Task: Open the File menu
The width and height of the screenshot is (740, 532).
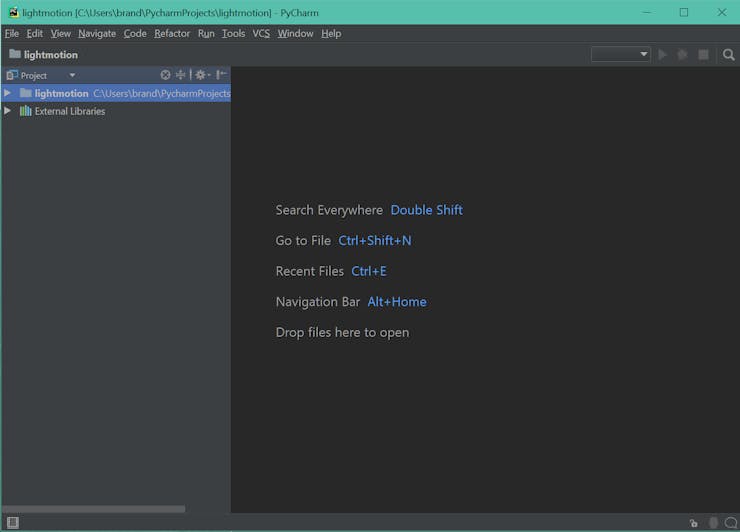Action: tap(12, 34)
